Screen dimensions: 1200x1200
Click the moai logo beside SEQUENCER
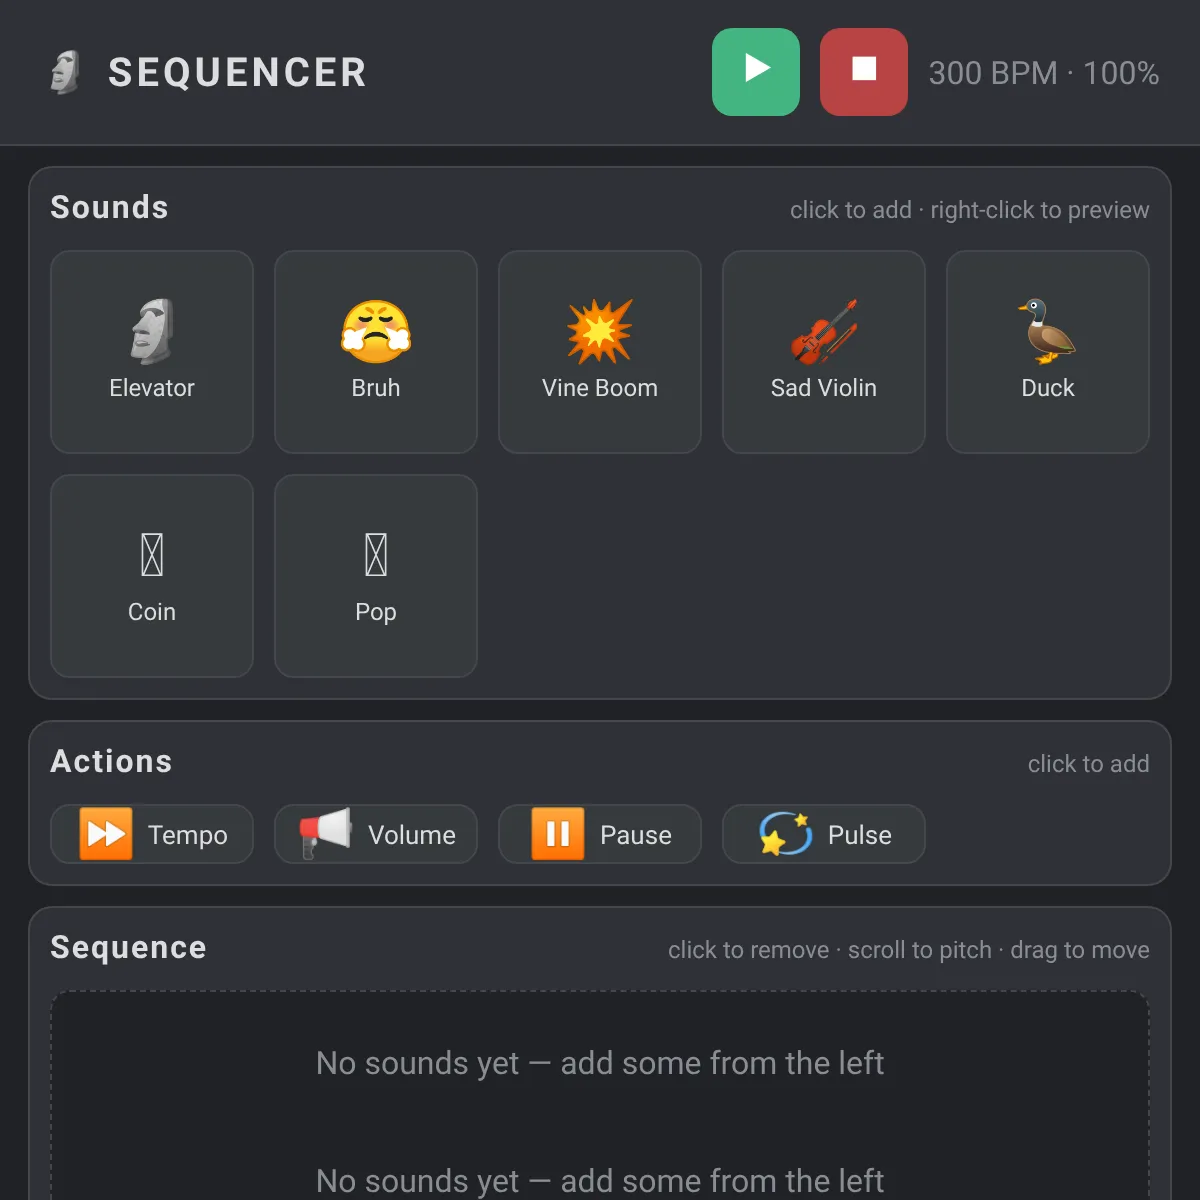coord(65,72)
